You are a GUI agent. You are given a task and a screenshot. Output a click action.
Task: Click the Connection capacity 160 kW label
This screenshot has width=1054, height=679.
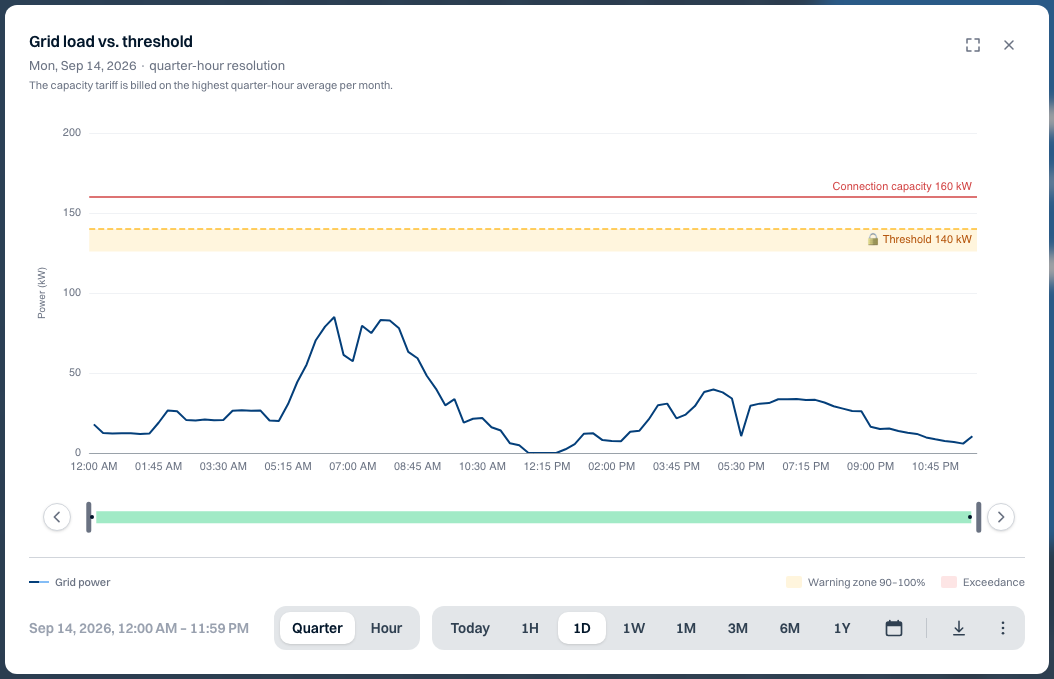(902, 186)
